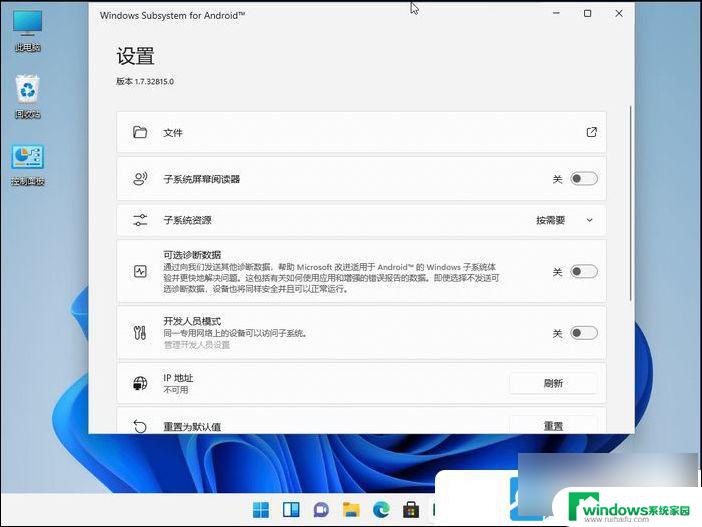Click the 子系统屏幕阅读器 screen reader icon
Image resolution: width=702 pixels, height=527 pixels.
pos(140,179)
